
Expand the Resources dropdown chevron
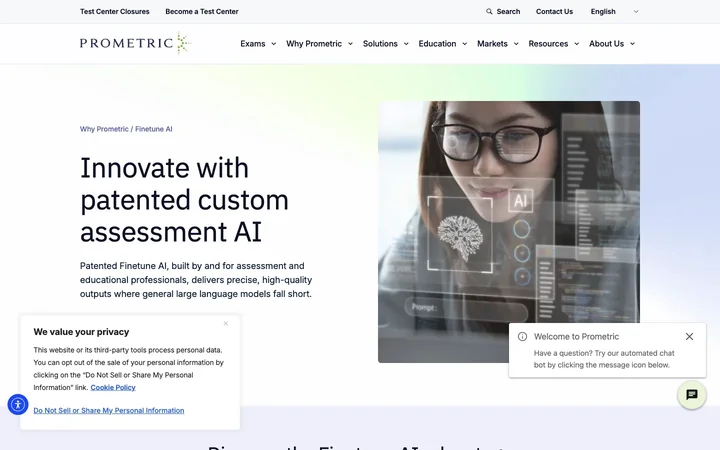coord(577,44)
